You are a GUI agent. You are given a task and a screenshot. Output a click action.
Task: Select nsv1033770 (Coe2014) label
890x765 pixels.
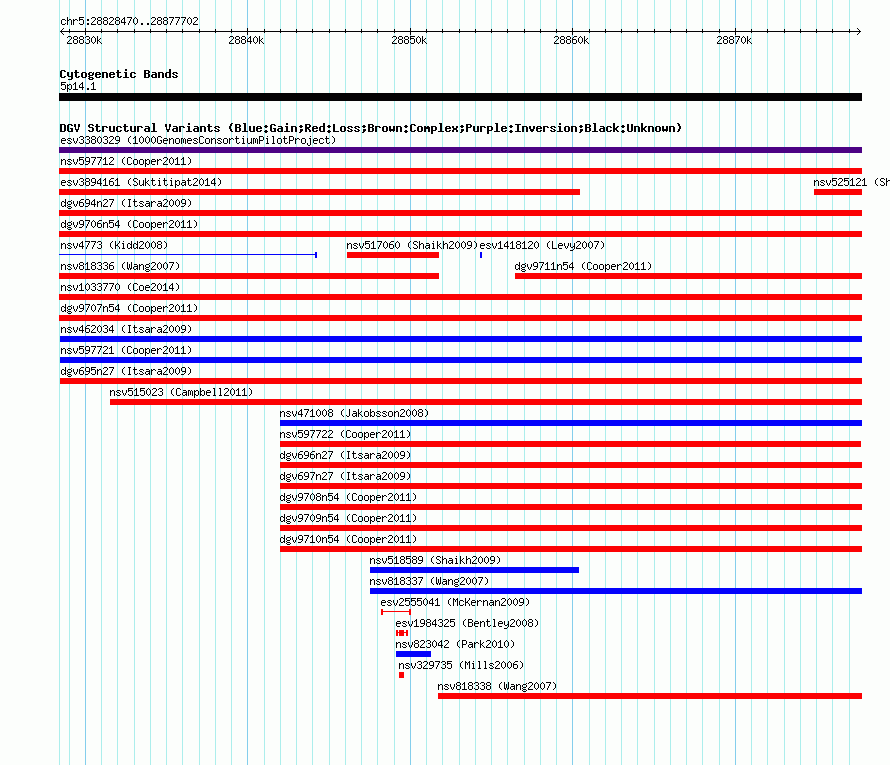click(120, 287)
